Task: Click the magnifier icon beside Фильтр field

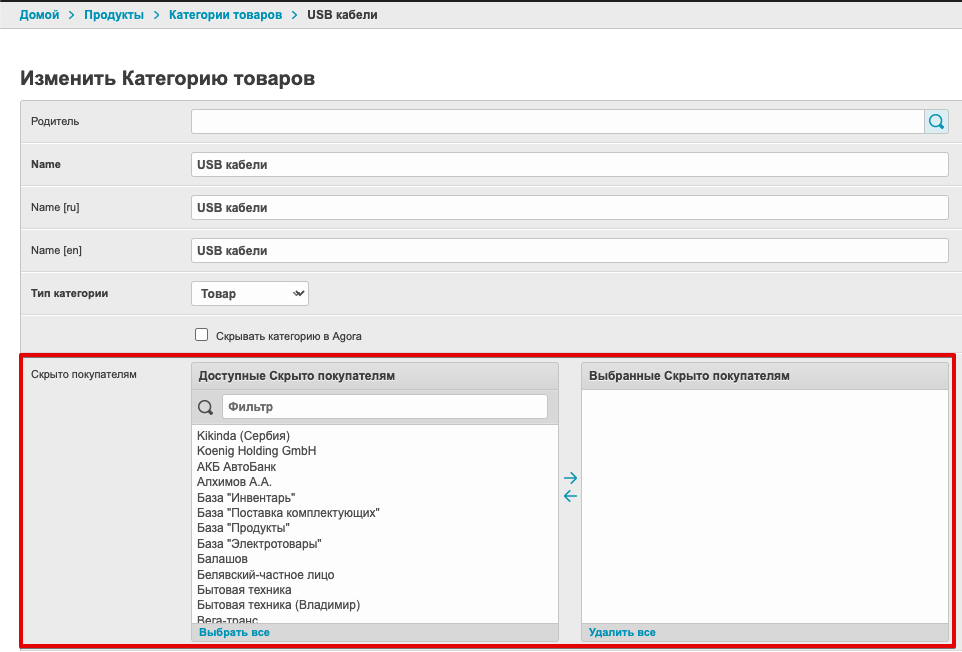Action: point(206,407)
